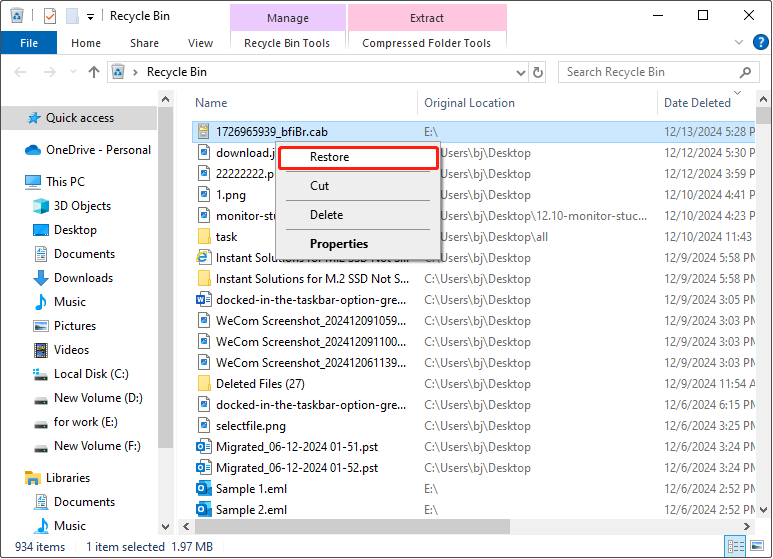
Task: Select the Sample 2.eml file
Action: coord(251,510)
